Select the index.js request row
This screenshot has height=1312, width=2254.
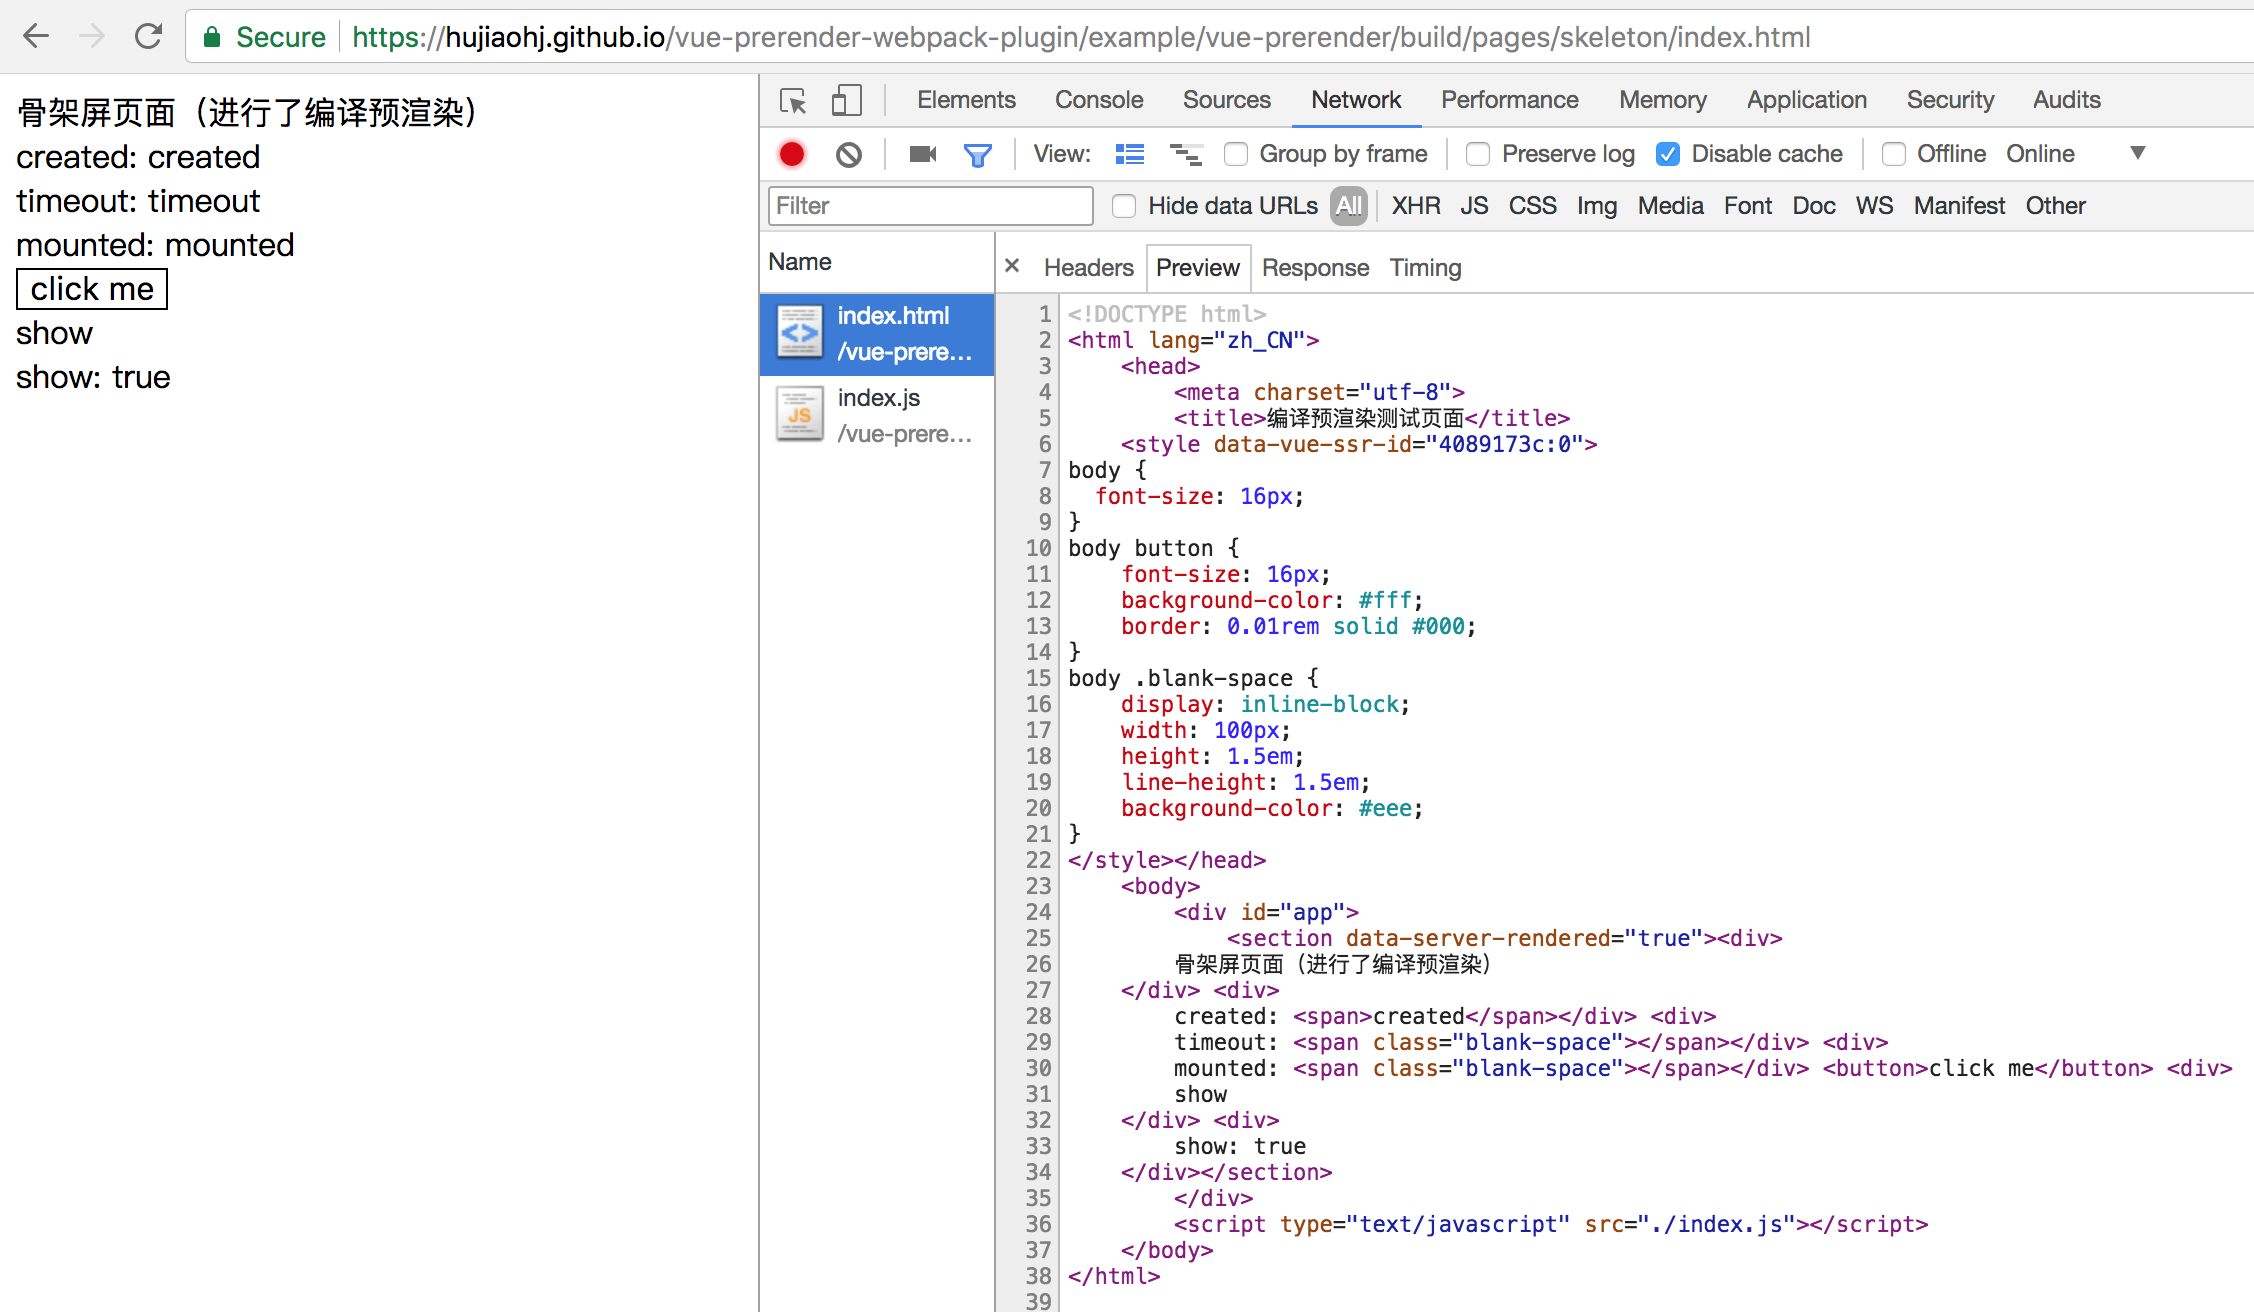(x=877, y=416)
